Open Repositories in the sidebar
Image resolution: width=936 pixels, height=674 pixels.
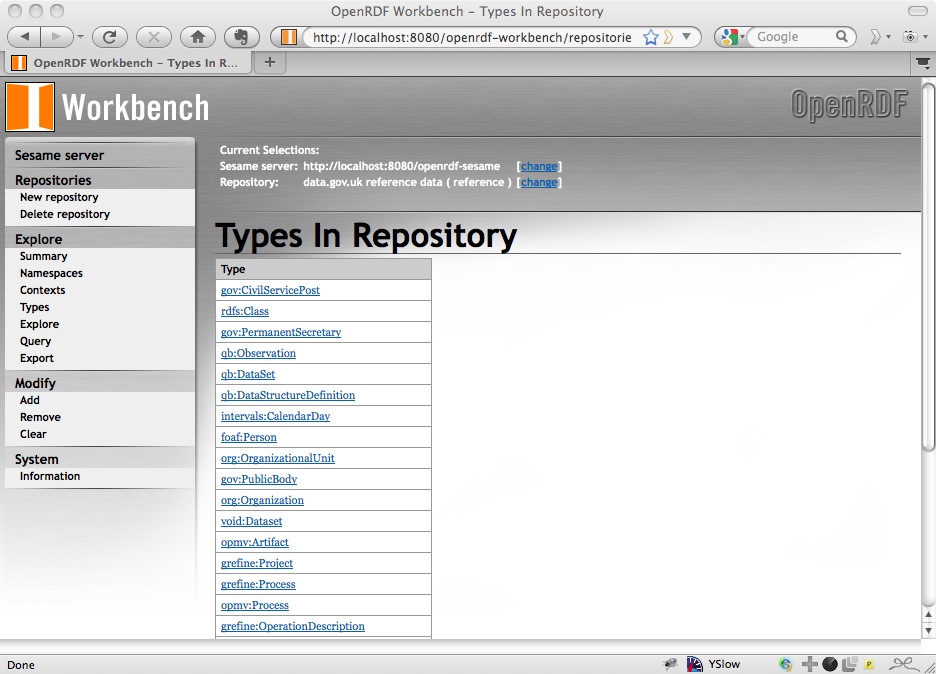[x=53, y=180]
